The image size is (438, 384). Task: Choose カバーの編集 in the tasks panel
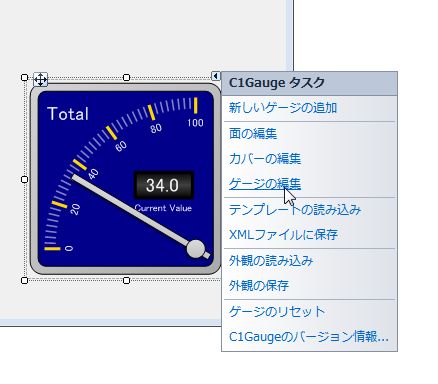coord(265,159)
